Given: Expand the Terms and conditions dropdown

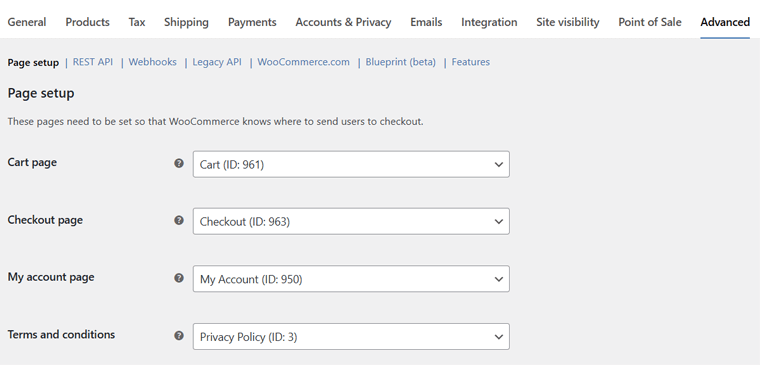Looking at the screenshot, I should [x=351, y=336].
